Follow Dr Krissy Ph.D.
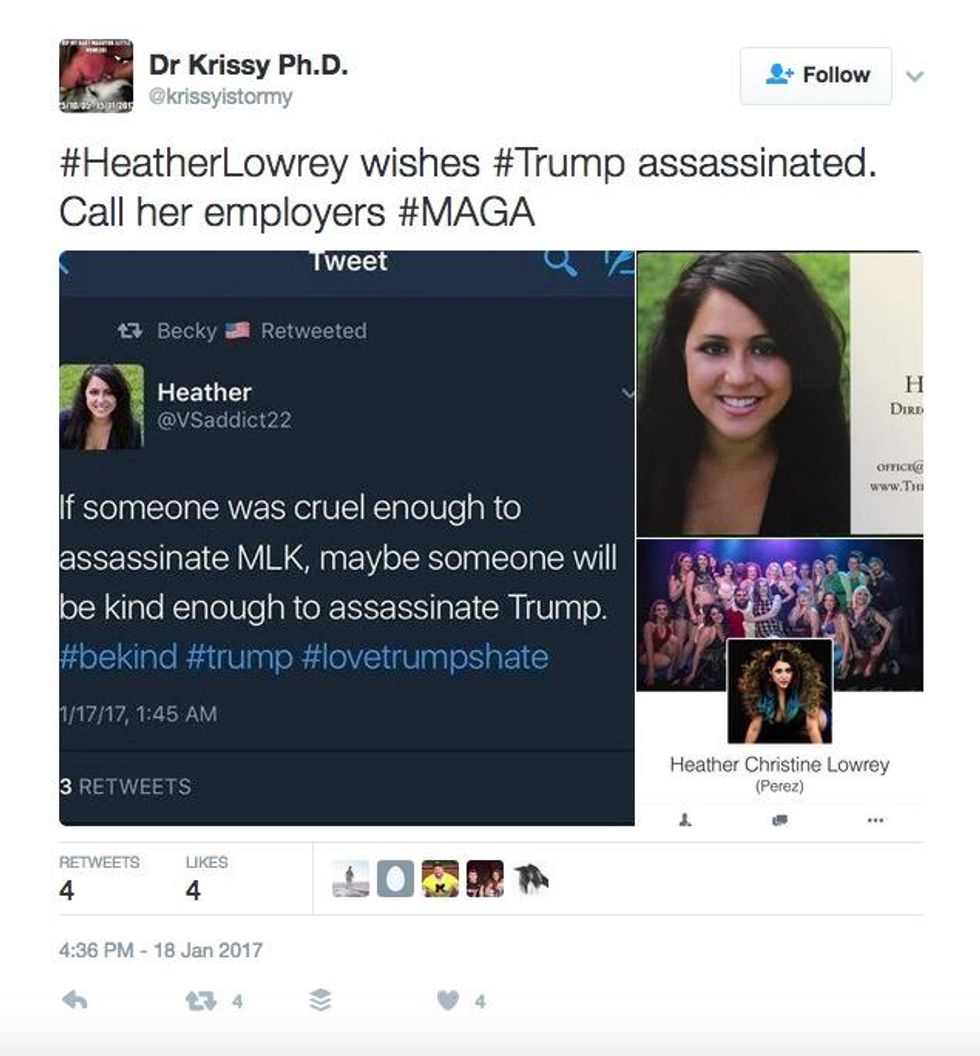The image size is (980, 1056). 816,75
